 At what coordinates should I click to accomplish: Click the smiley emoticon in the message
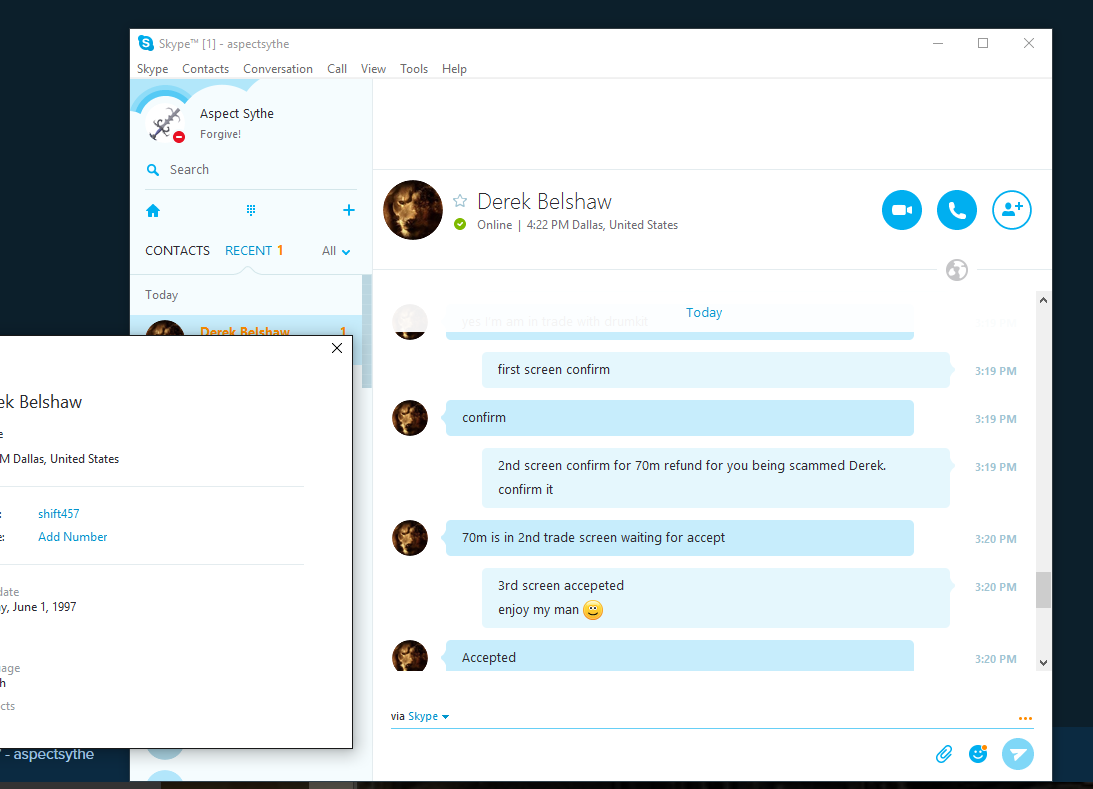(593, 610)
